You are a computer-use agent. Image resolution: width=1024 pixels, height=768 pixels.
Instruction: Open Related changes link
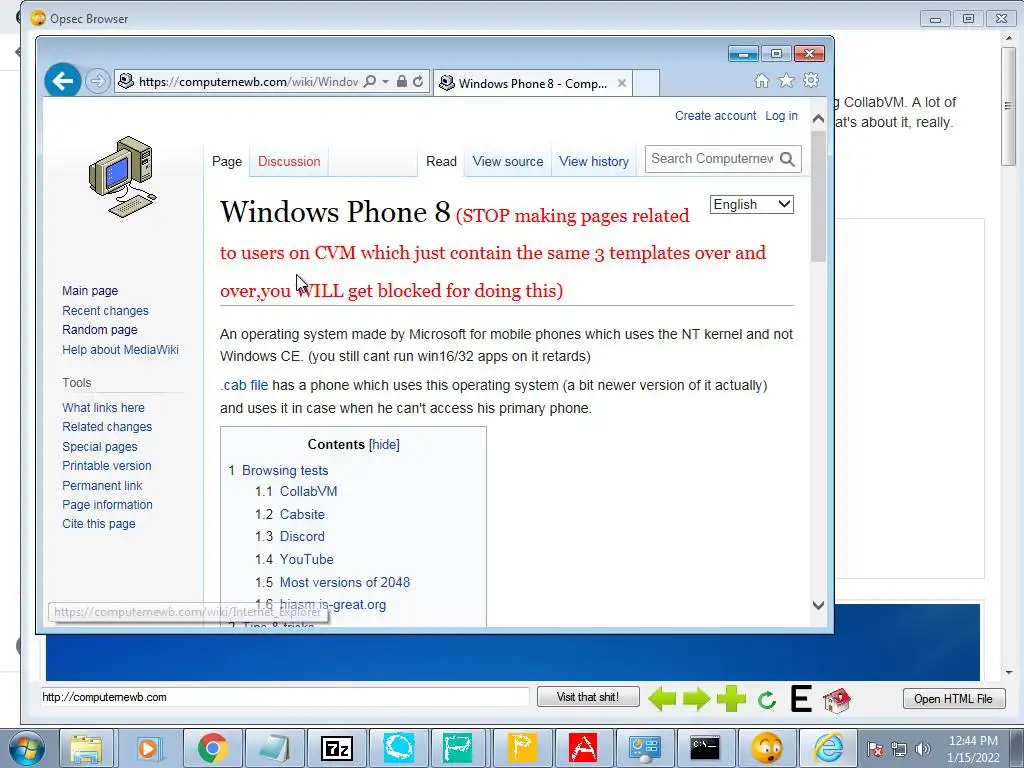pos(107,426)
